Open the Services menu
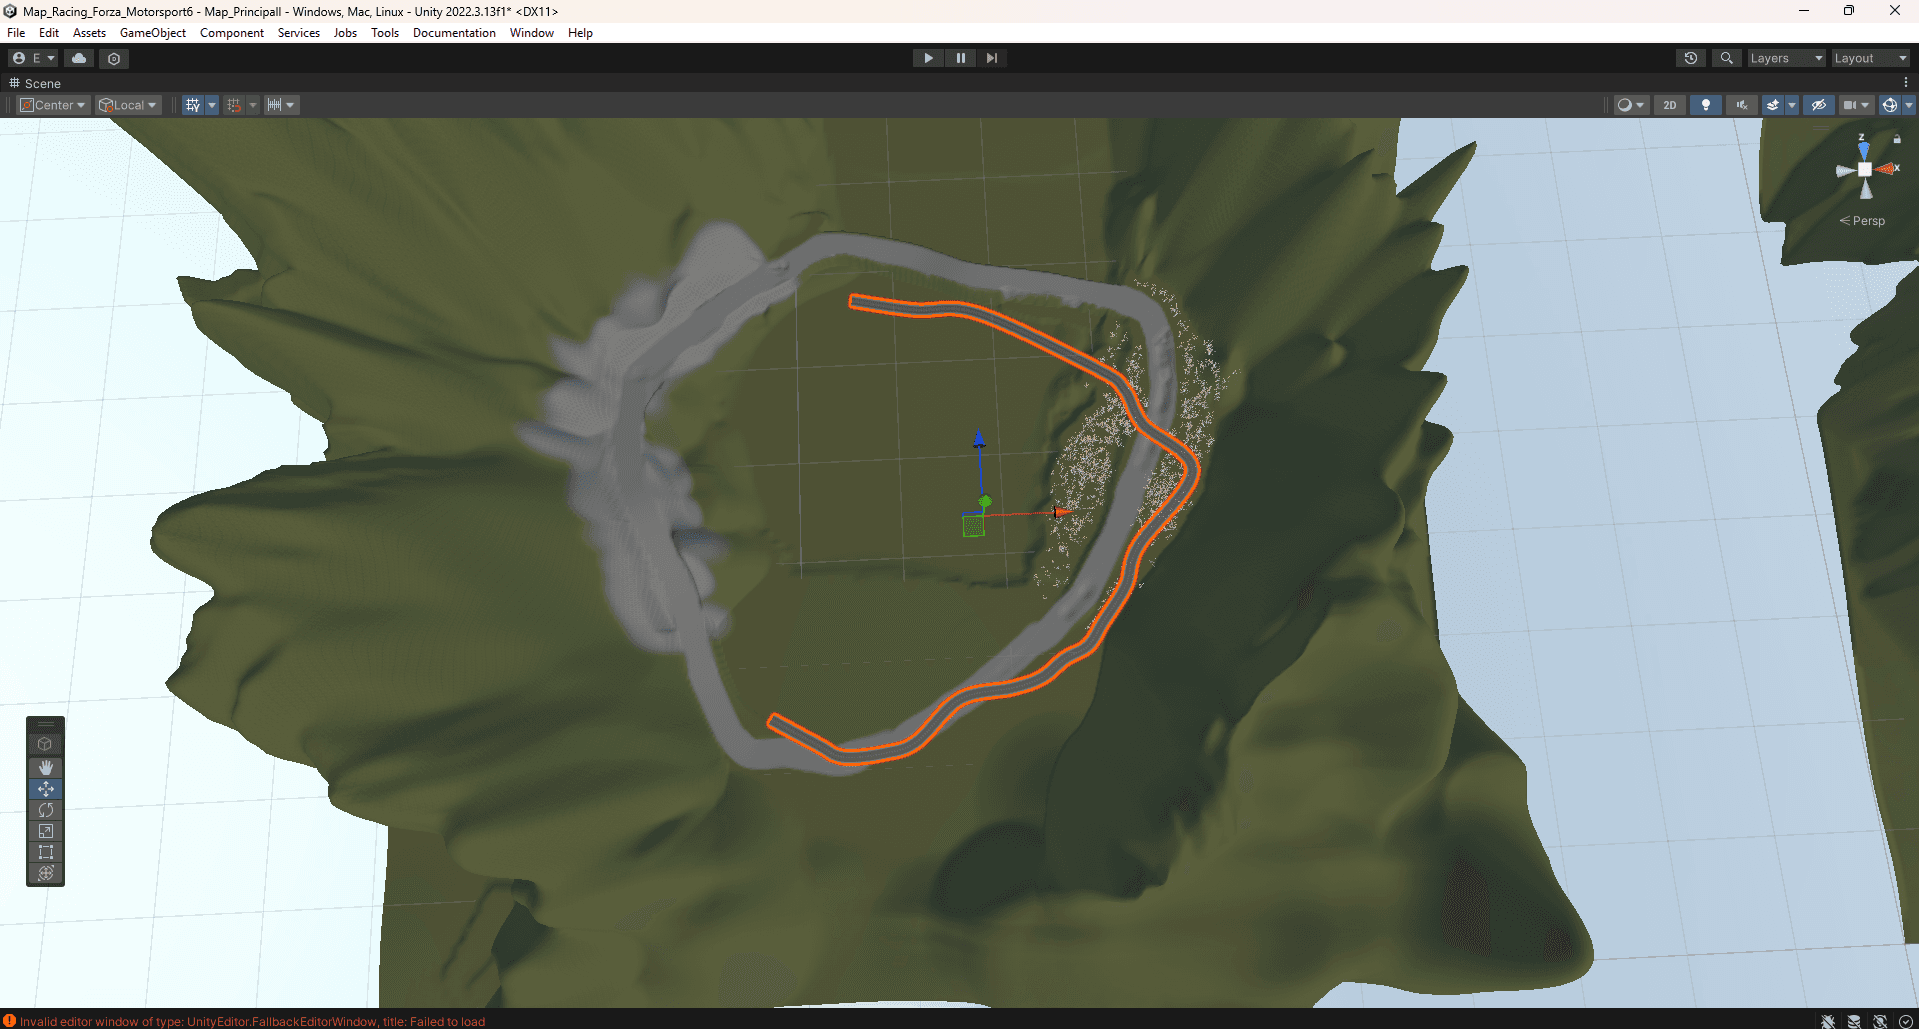 click(299, 33)
